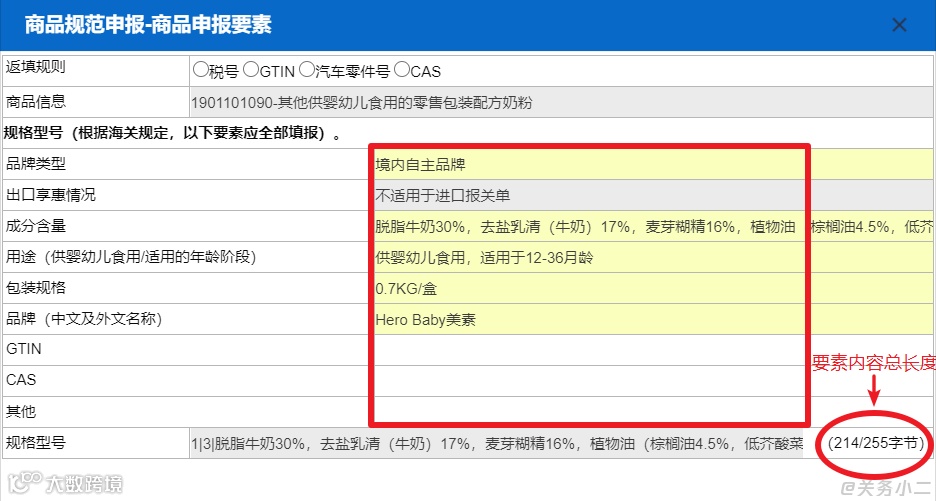Viewport: 936px width, 501px height.
Task: Click the 用途（供婴幼儿食用/适用的年龄阶段）label
Action: tap(131, 257)
